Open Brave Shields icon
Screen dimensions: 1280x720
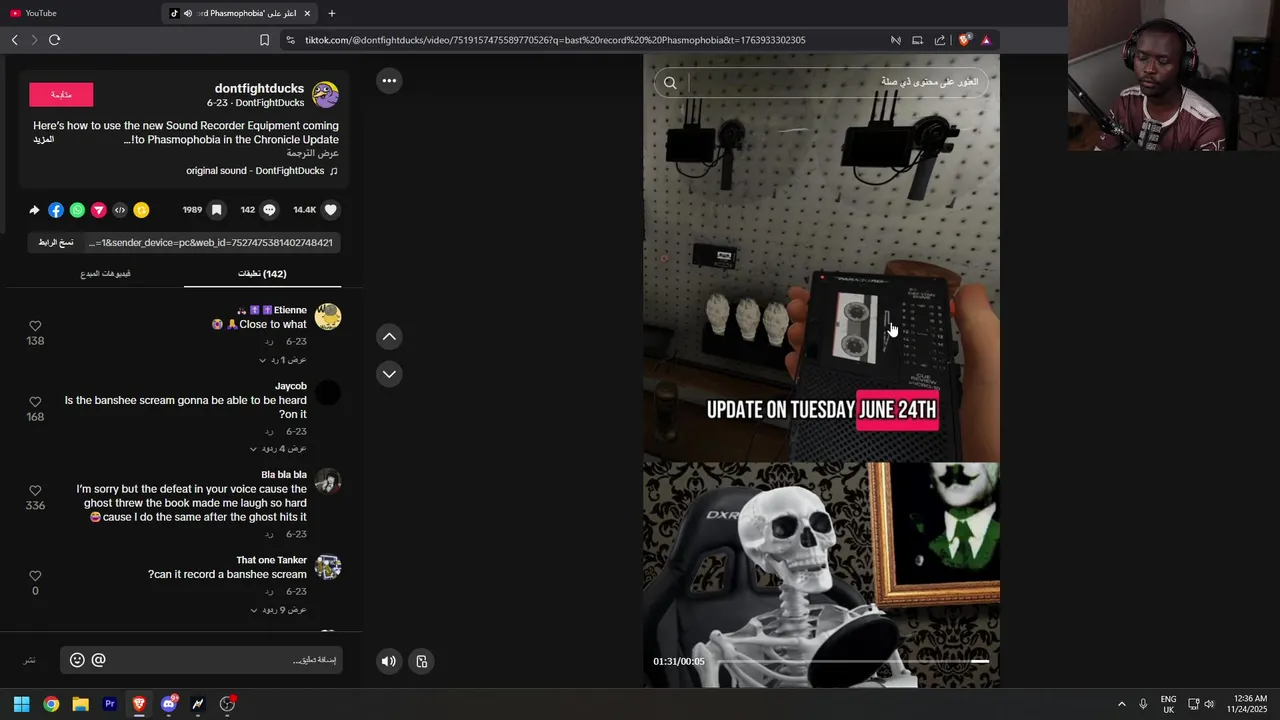pyautogui.click(x=964, y=40)
